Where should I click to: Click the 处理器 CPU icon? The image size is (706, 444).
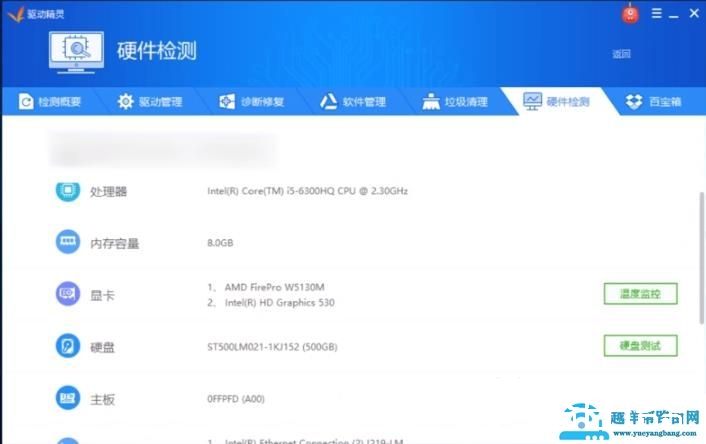tap(68, 191)
